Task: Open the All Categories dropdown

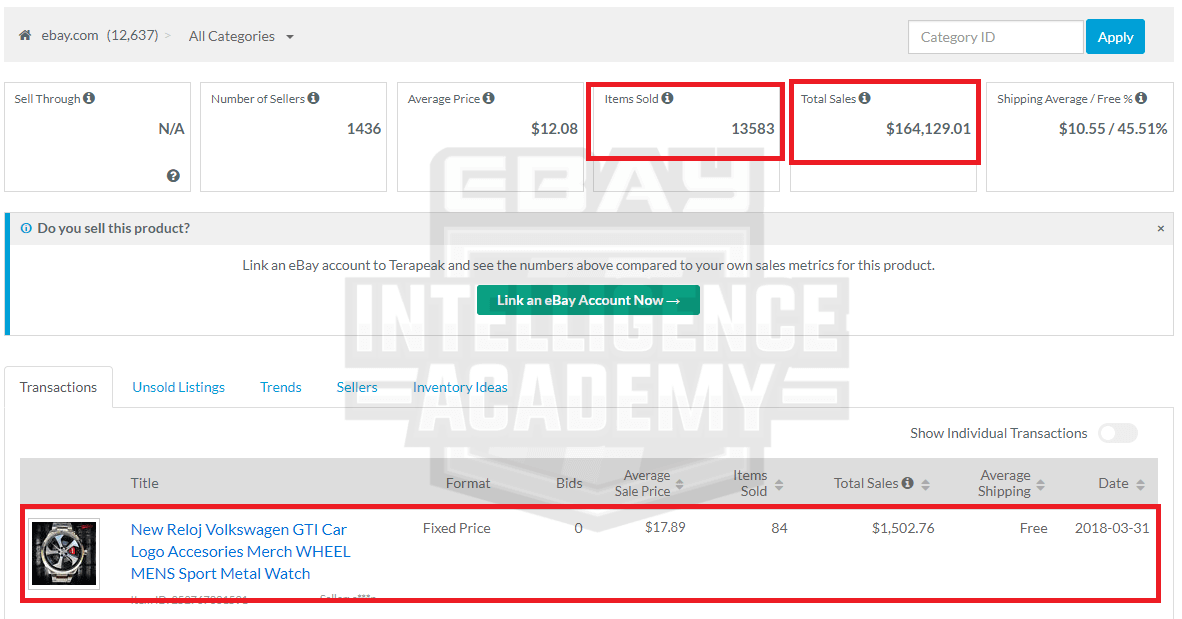Action: coord(241,36)
